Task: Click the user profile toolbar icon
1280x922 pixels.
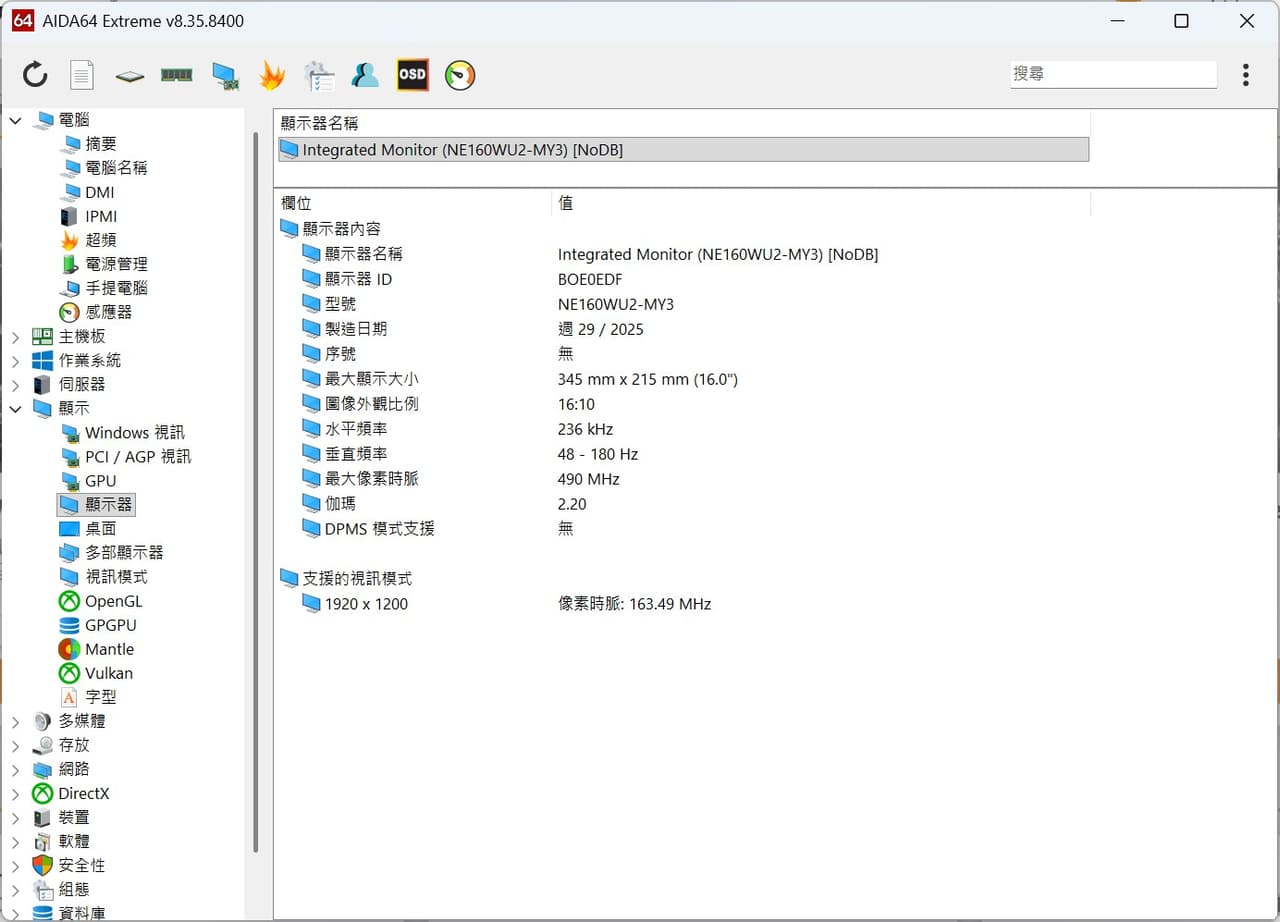Action: [x=365, y=75]
